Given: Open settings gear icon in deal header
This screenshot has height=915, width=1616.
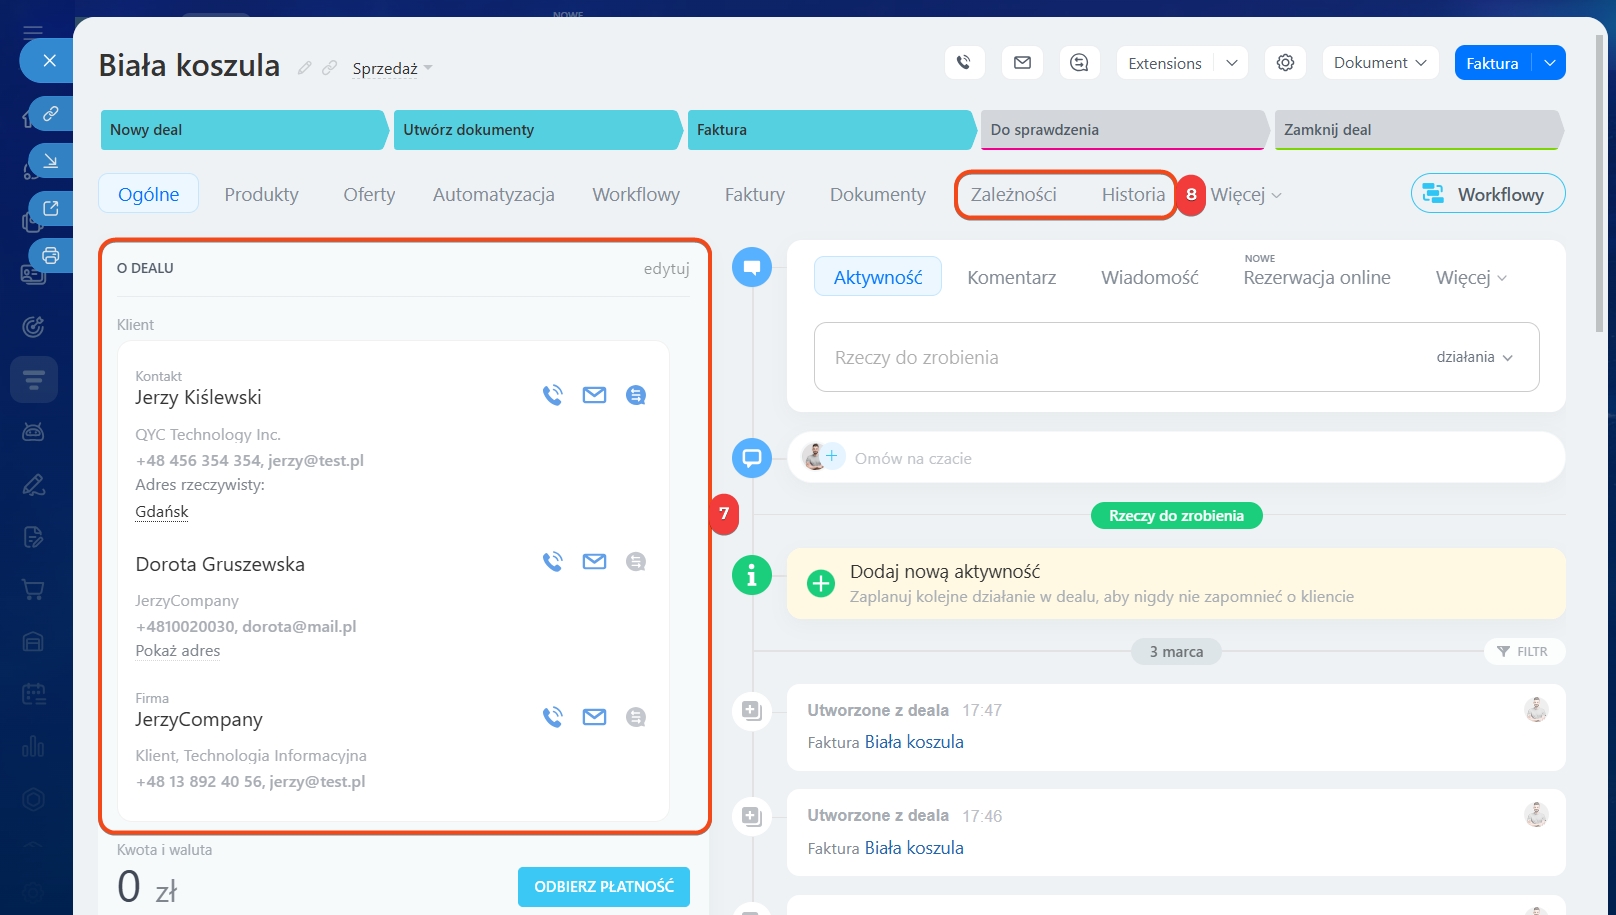Looking at the screenshot, I should point(1285,63).
